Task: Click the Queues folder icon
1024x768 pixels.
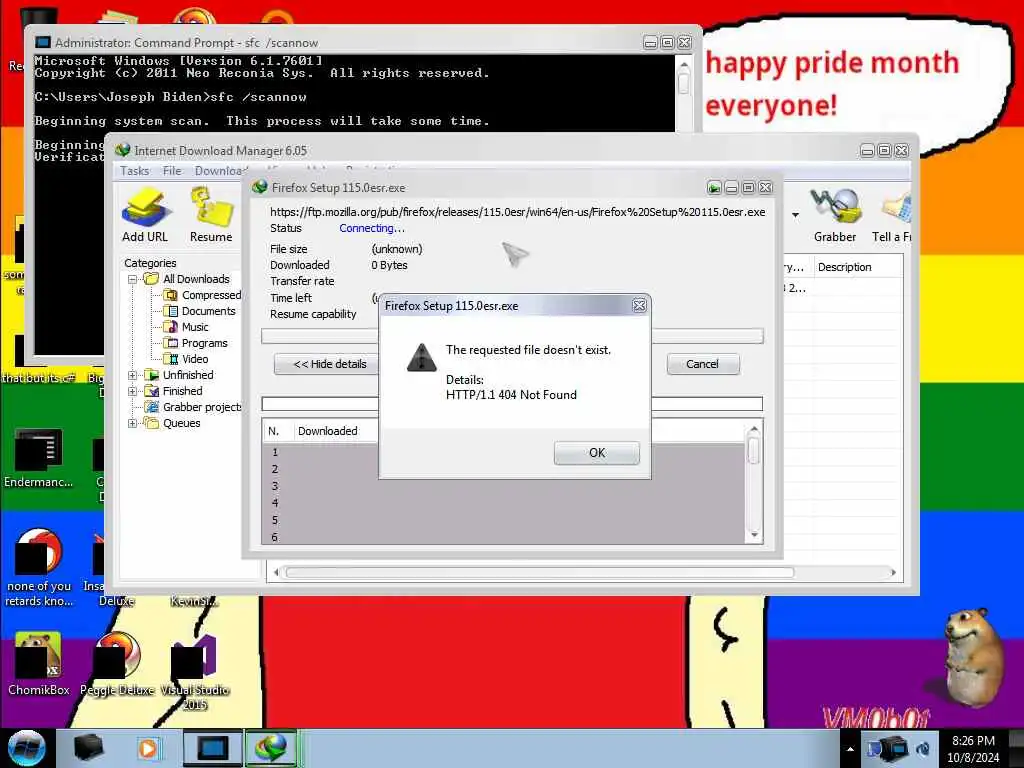Action: click(x=152, y=423)
